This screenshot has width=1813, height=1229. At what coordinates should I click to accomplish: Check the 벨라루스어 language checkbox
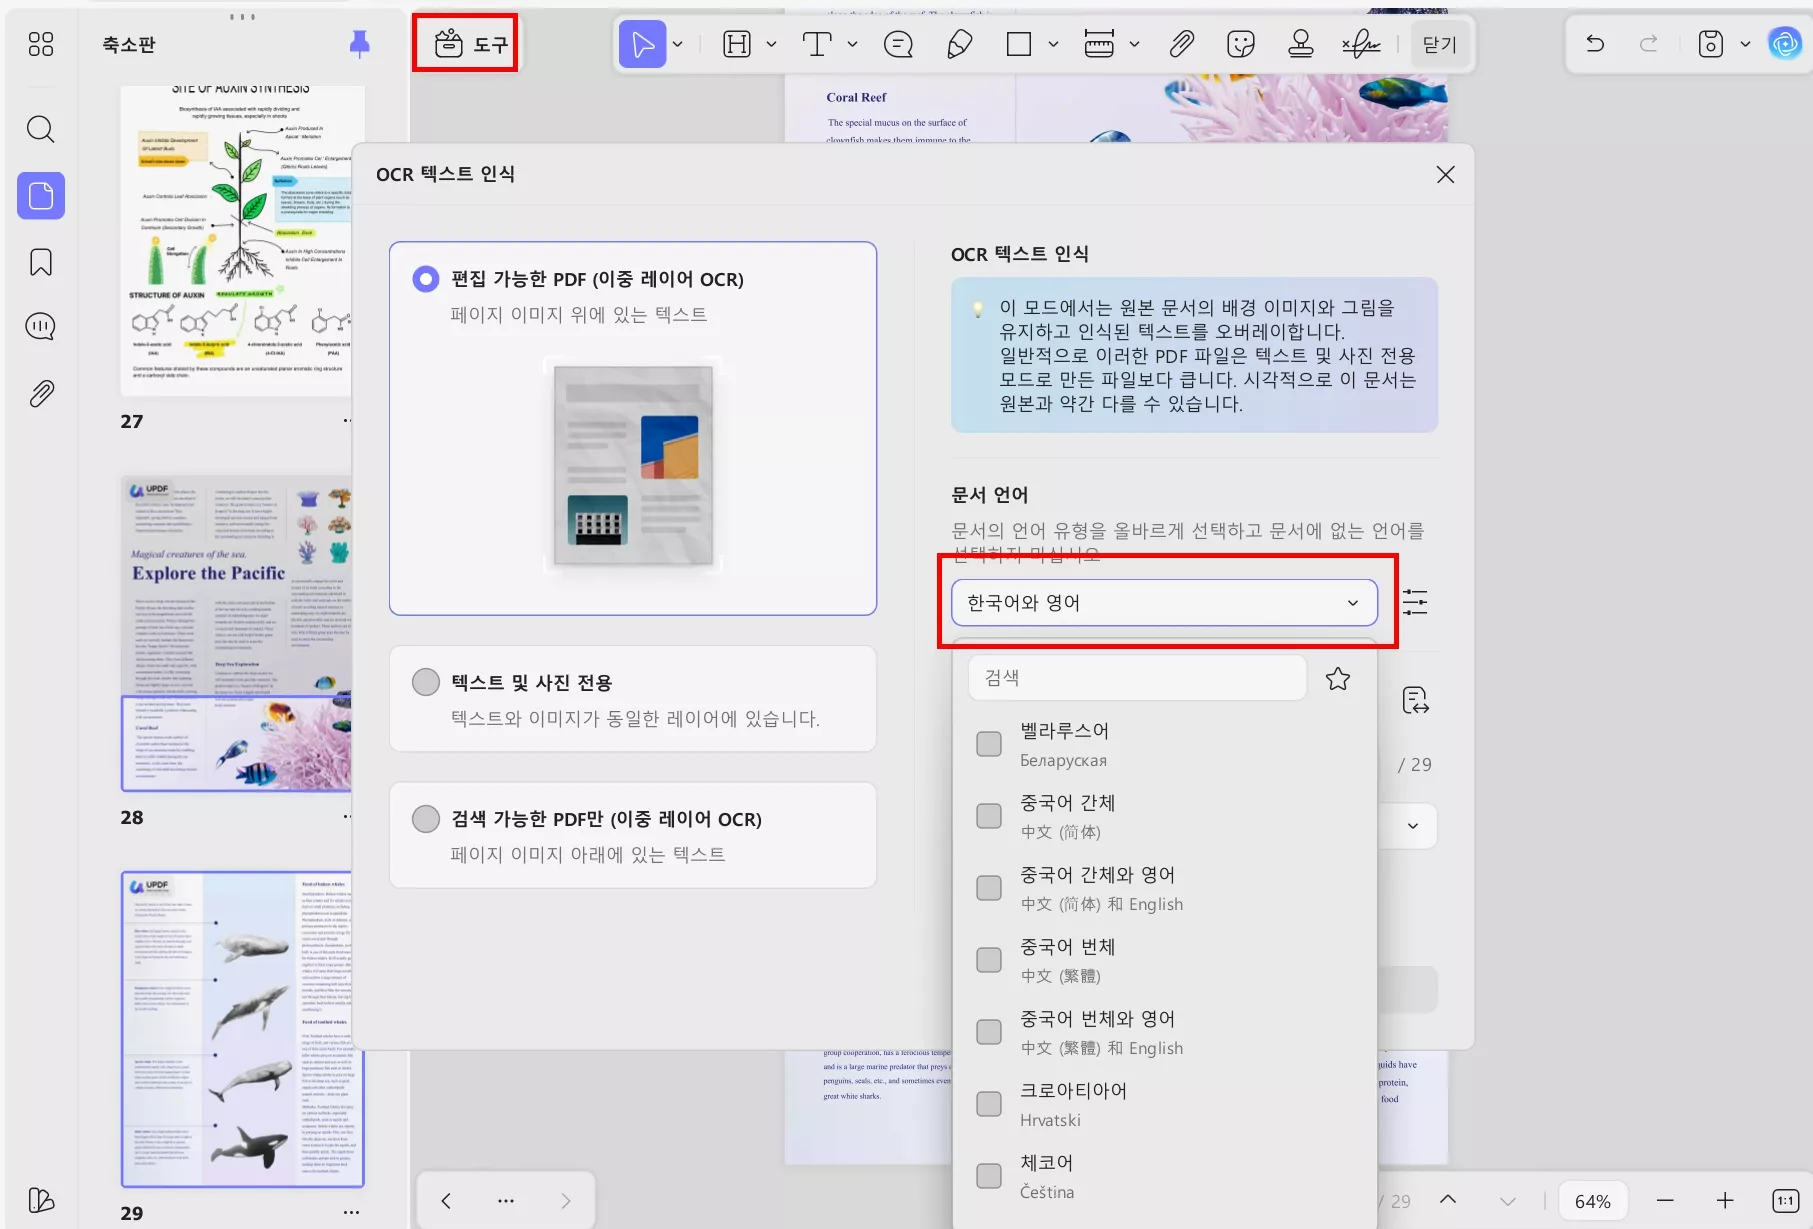point(988,743)
